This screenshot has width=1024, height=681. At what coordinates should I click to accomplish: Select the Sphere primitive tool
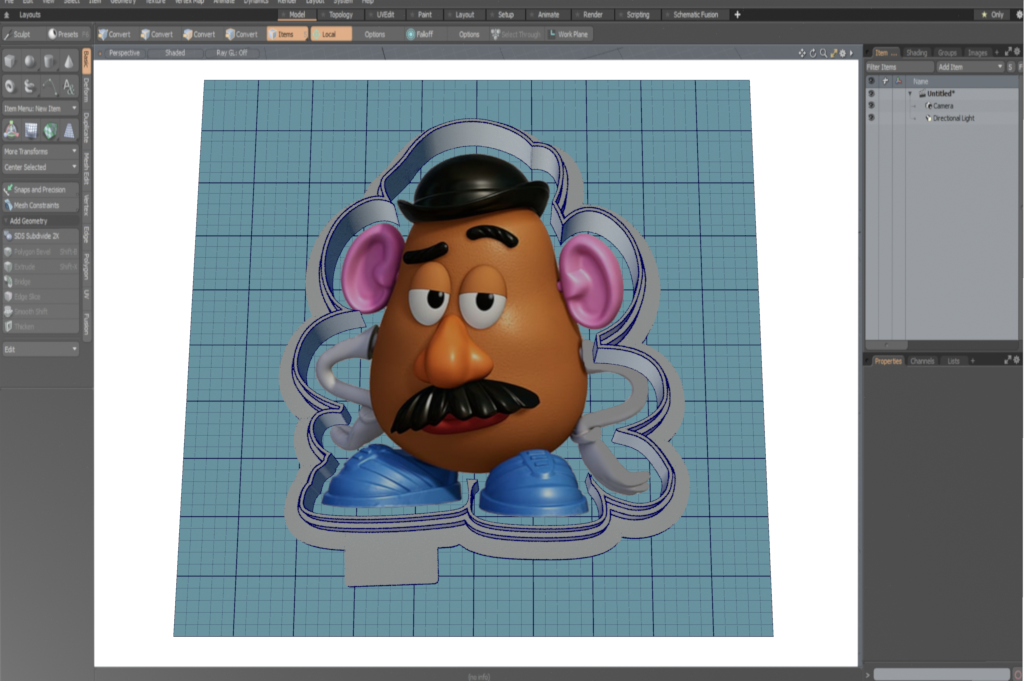[x=30, y=61]
